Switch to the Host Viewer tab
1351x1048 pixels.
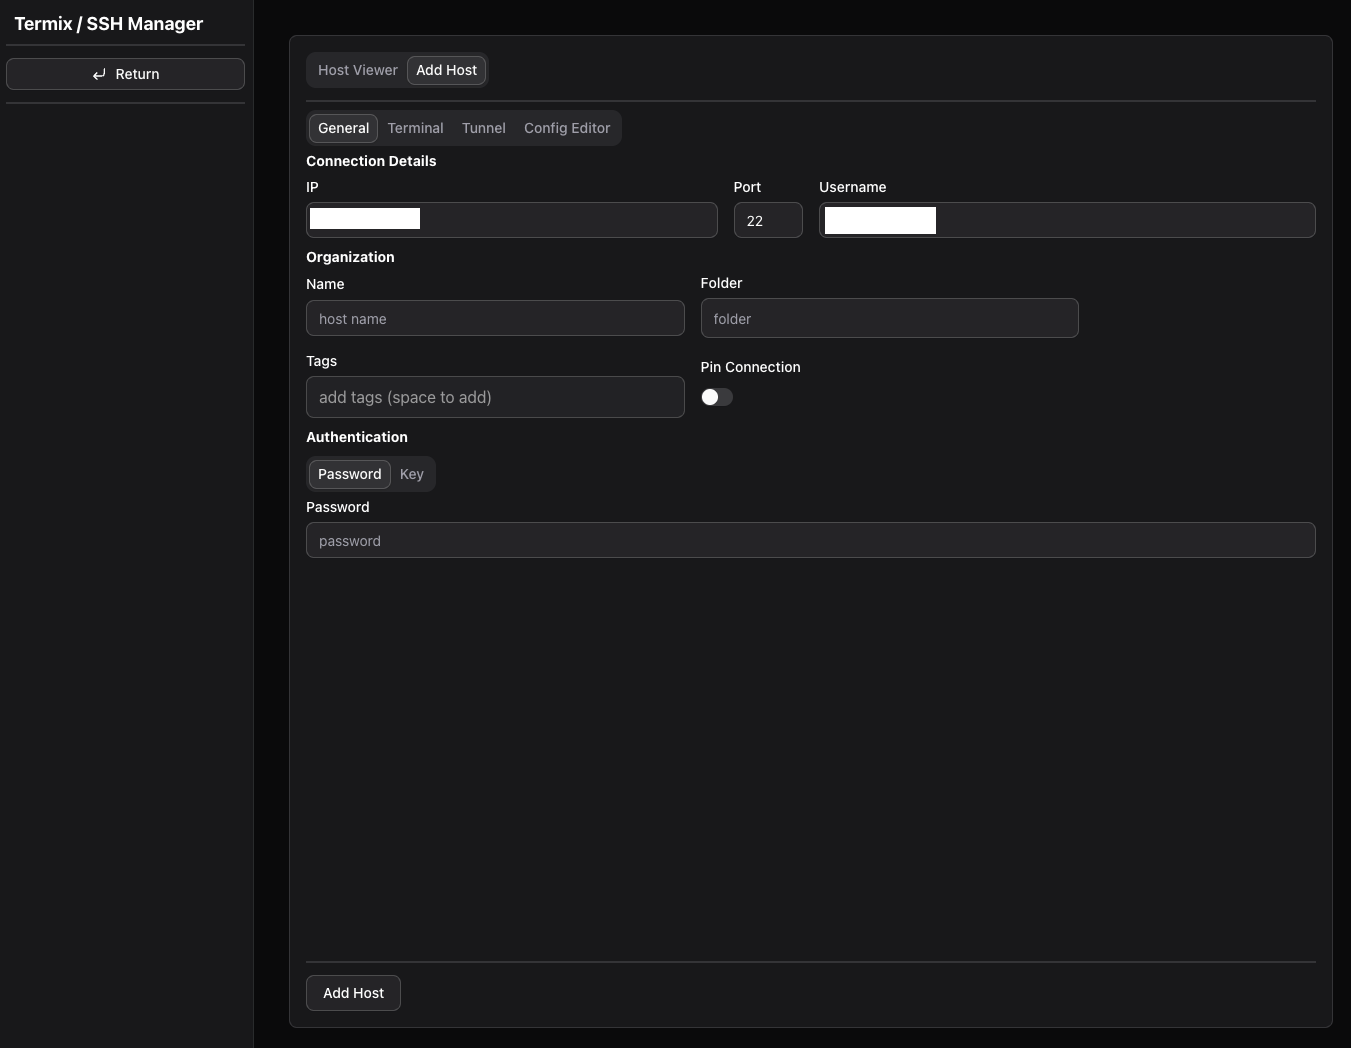[x=357, y=70]
